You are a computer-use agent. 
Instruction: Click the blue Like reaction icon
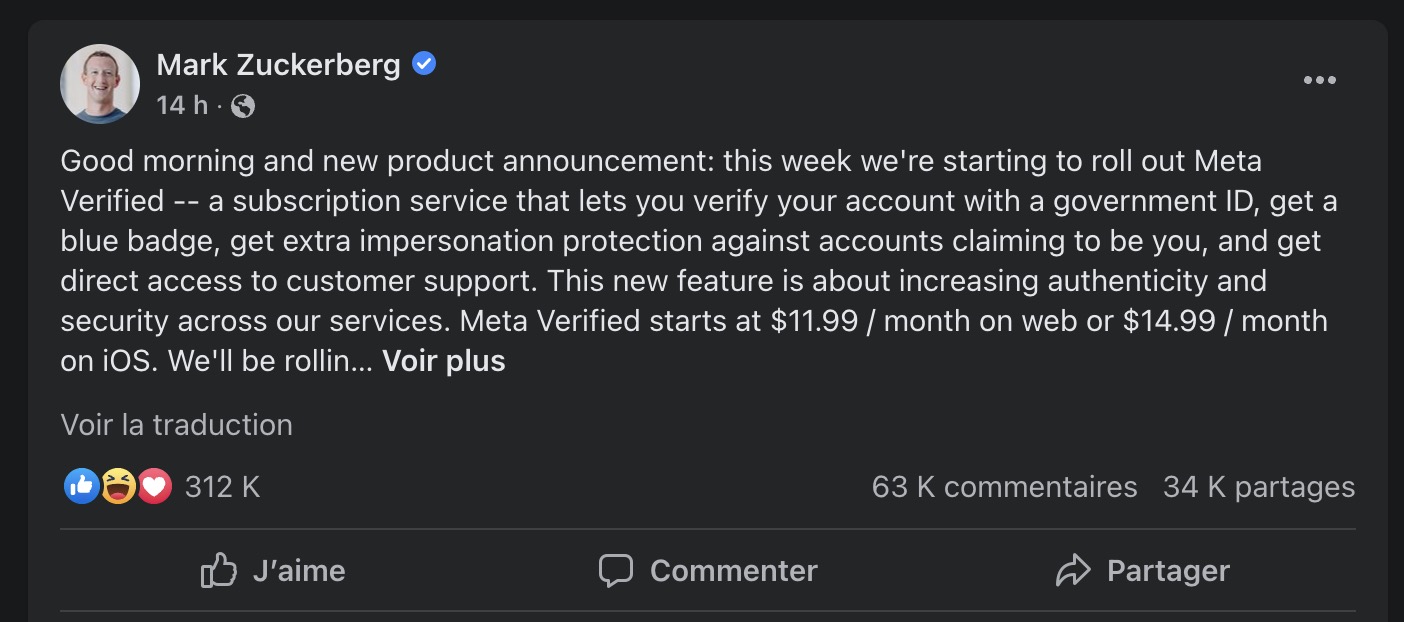pos(81,487)
